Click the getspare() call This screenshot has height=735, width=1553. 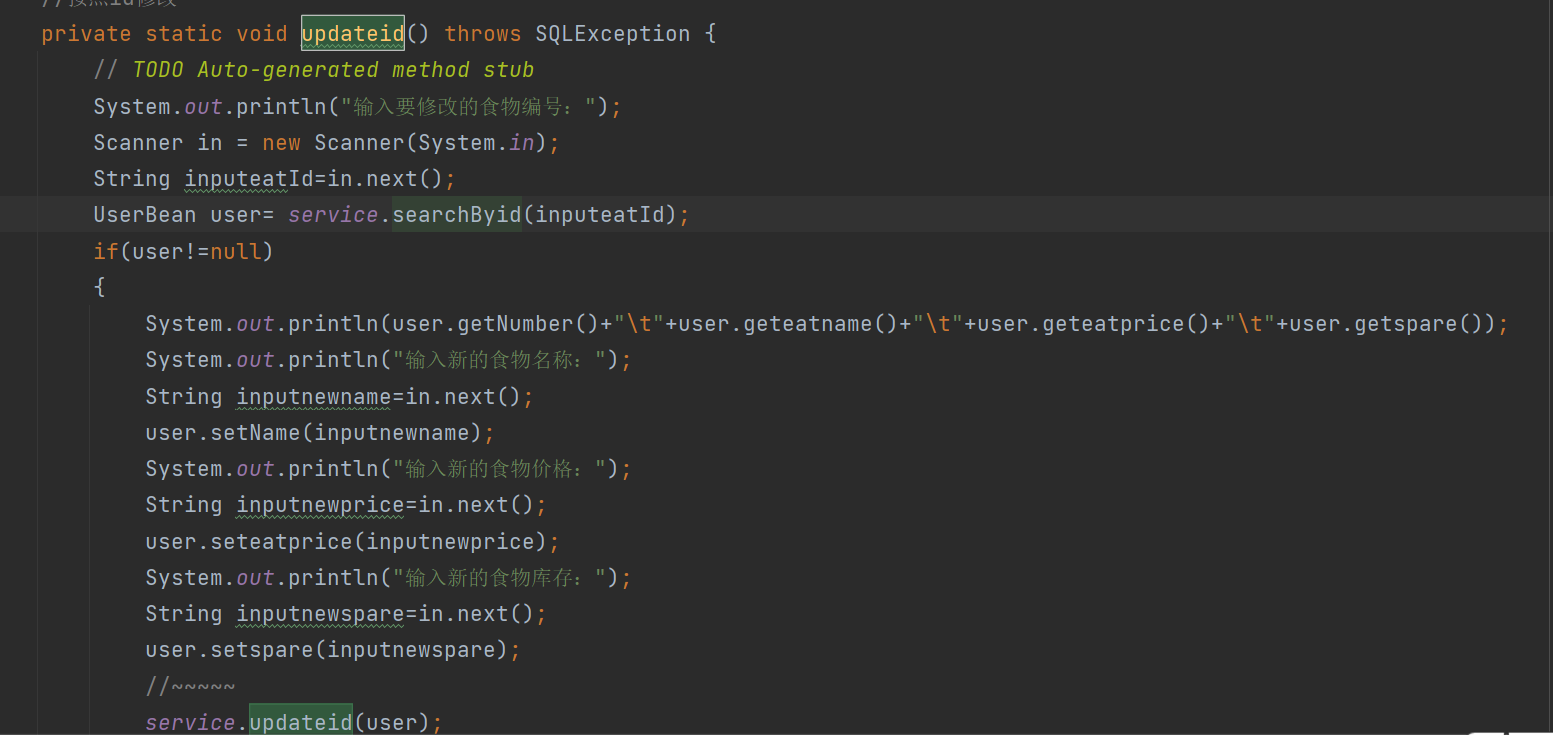click(1418, 324)
